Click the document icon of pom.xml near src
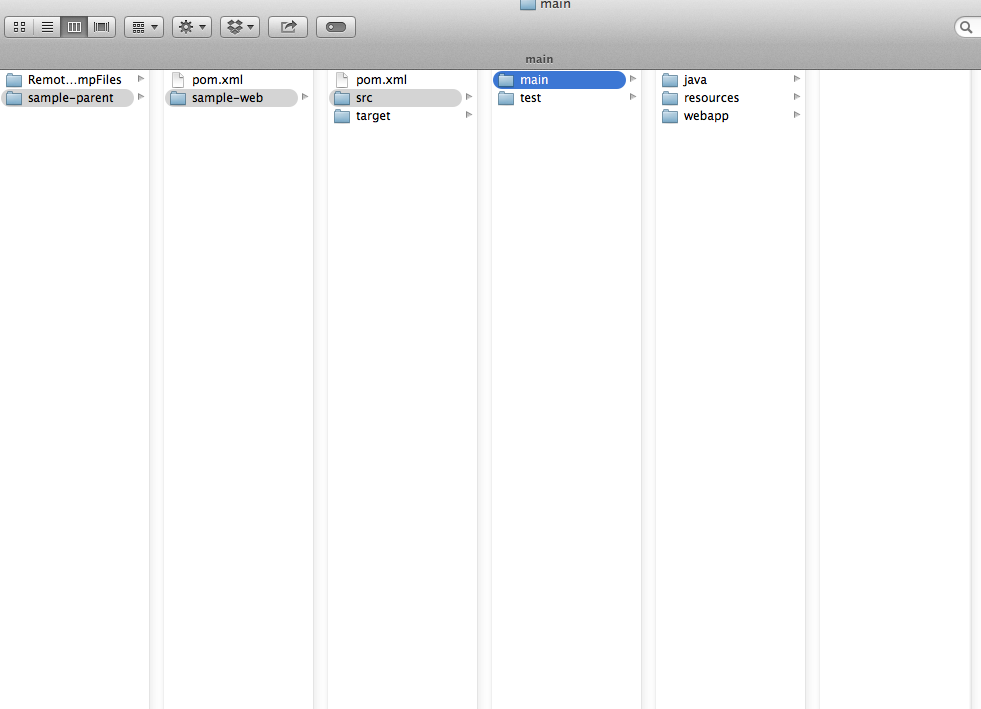This screenshot has height=709, width=981. 342,79
